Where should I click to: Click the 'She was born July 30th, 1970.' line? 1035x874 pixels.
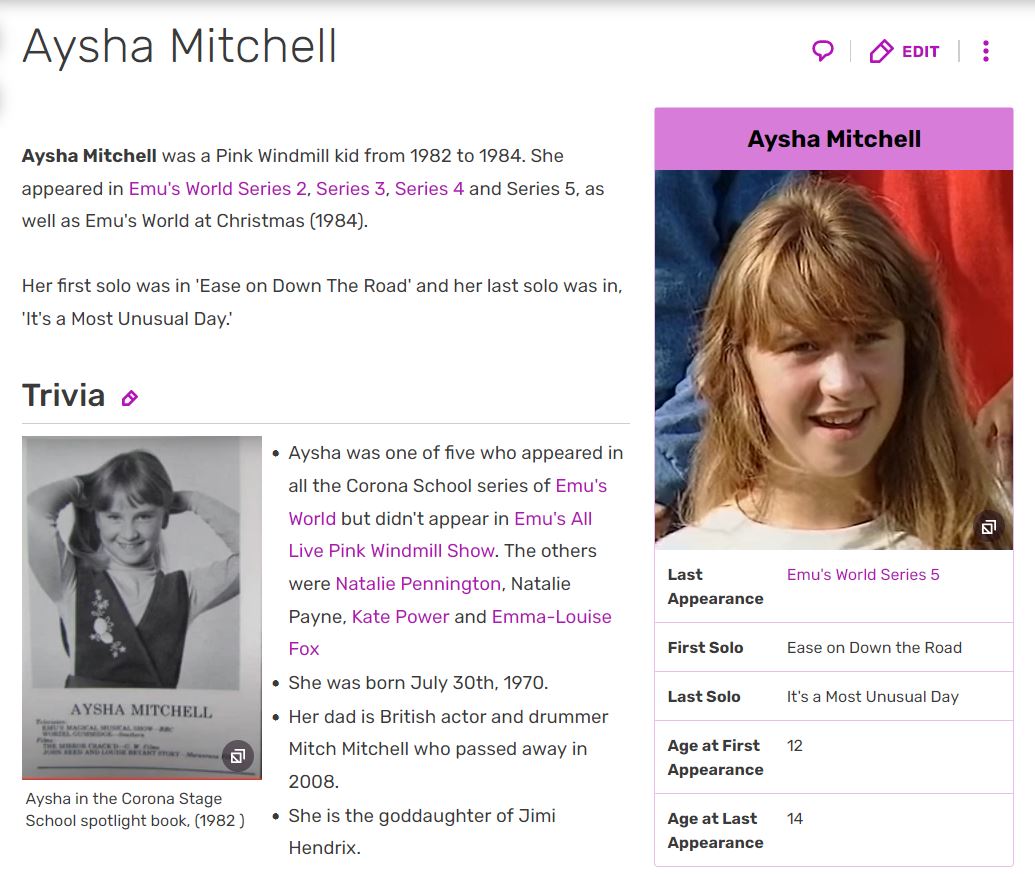tap(418, 683)
